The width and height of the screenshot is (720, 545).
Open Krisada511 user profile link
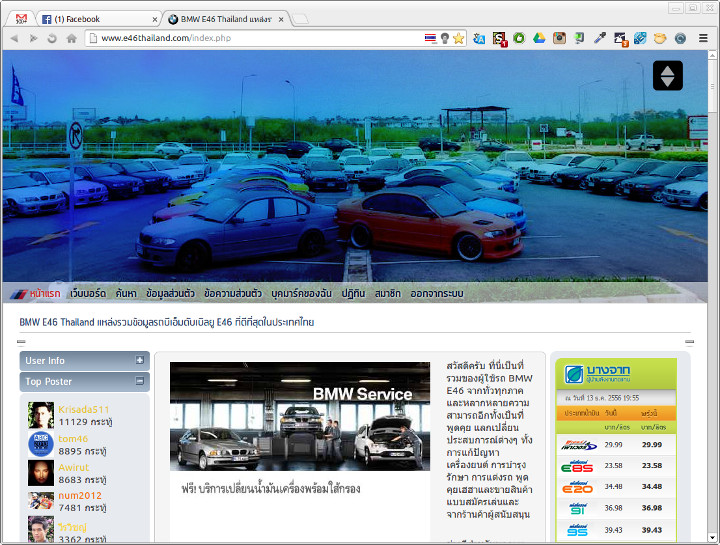coord(84,409)
